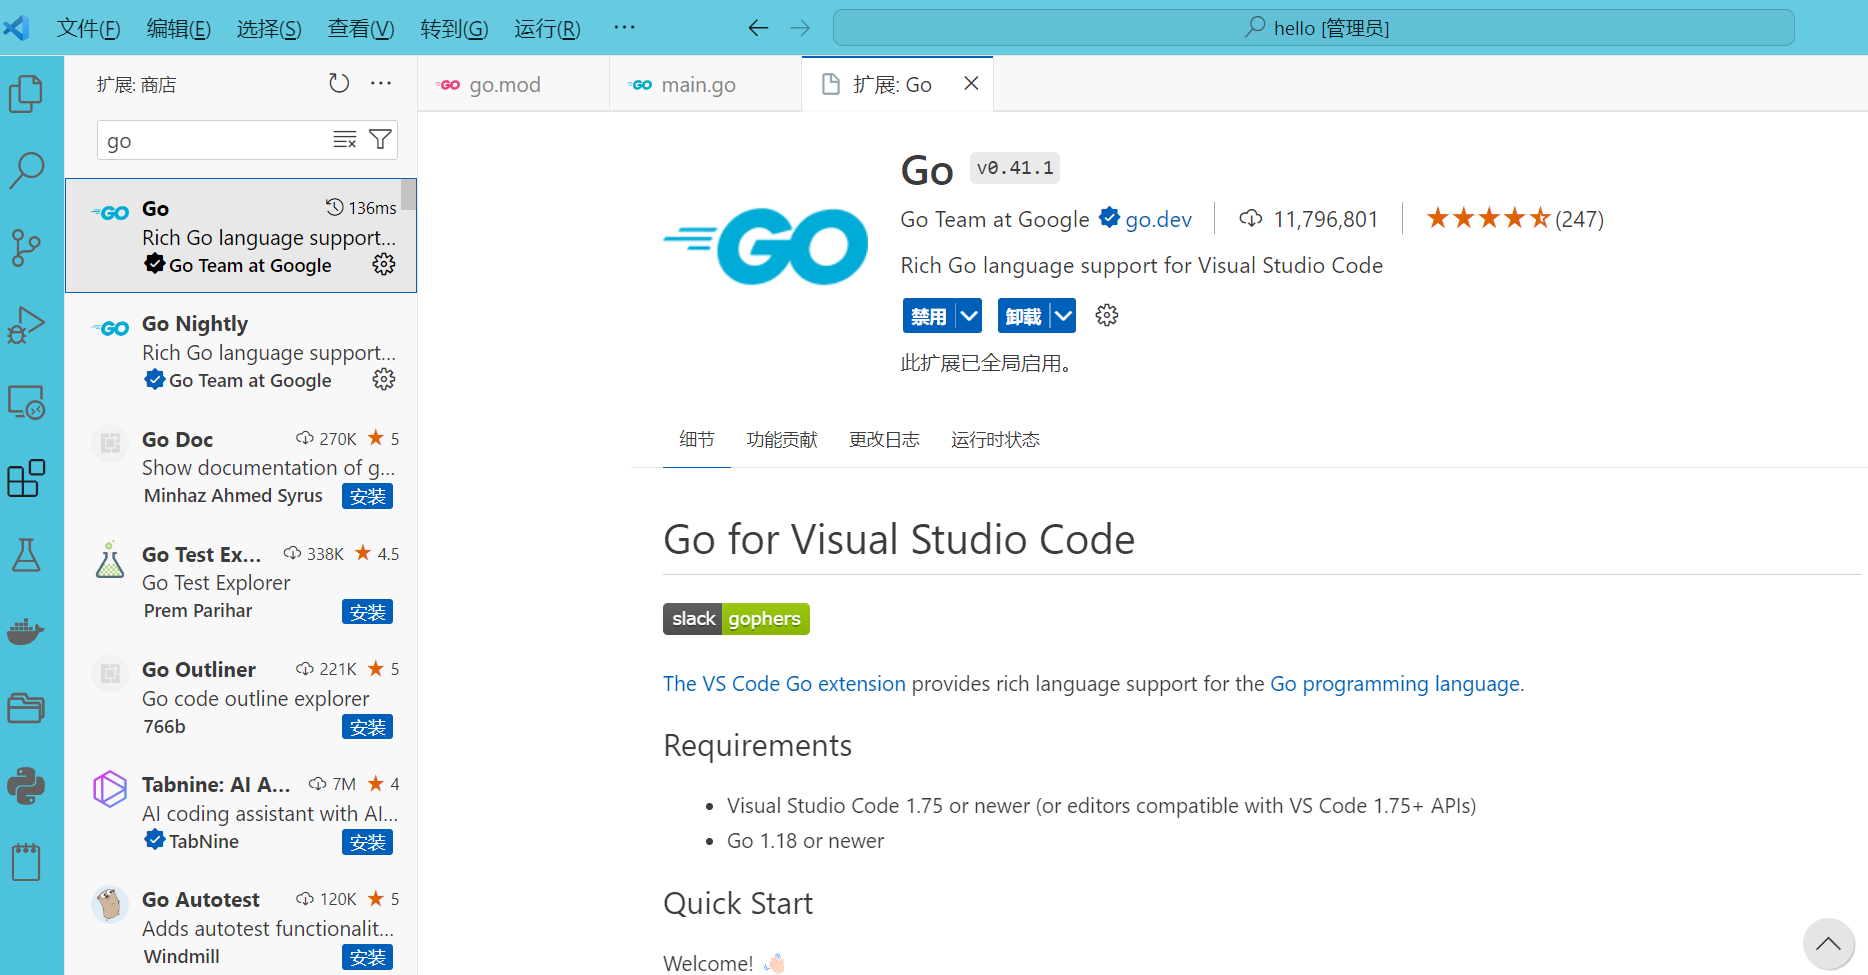
Task: Click the scroll to top button
Action: click(1828, 944)
